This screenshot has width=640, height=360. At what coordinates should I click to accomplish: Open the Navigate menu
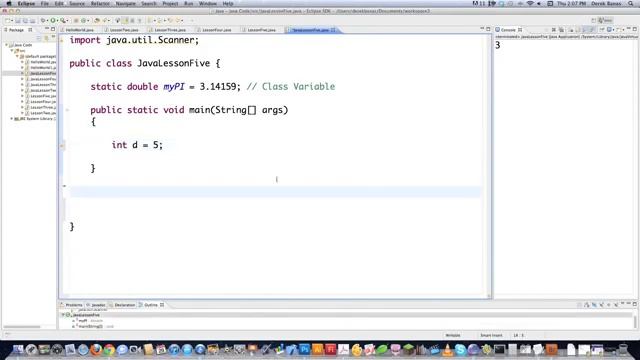(125, 3)
